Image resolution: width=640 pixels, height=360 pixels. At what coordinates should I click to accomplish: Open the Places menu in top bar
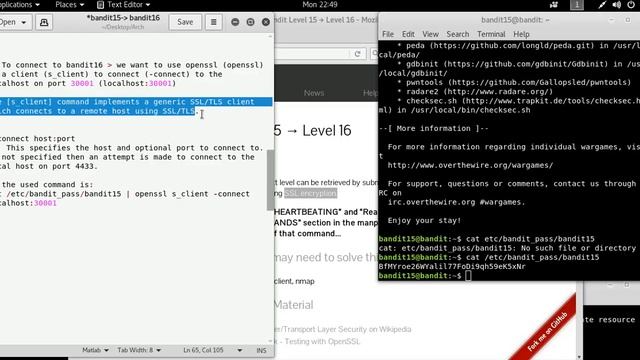[69, 5]
